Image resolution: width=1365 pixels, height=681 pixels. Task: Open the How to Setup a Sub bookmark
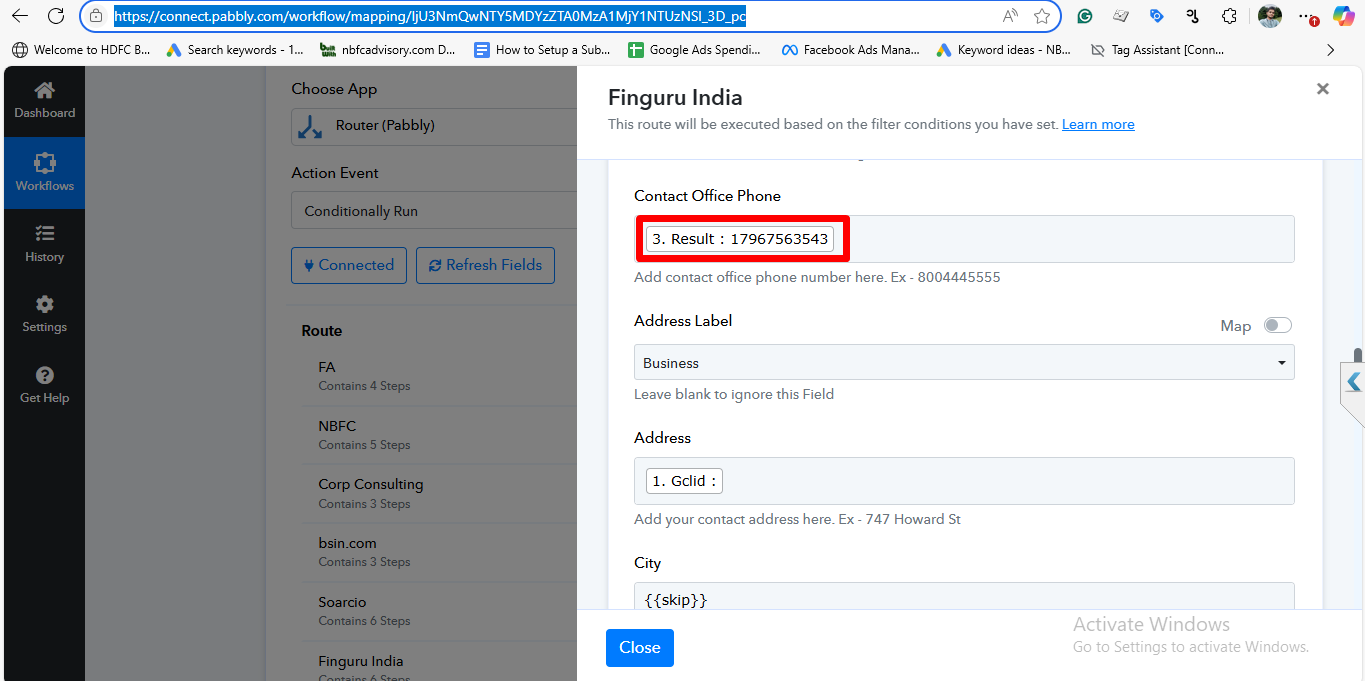pos(542,49)
